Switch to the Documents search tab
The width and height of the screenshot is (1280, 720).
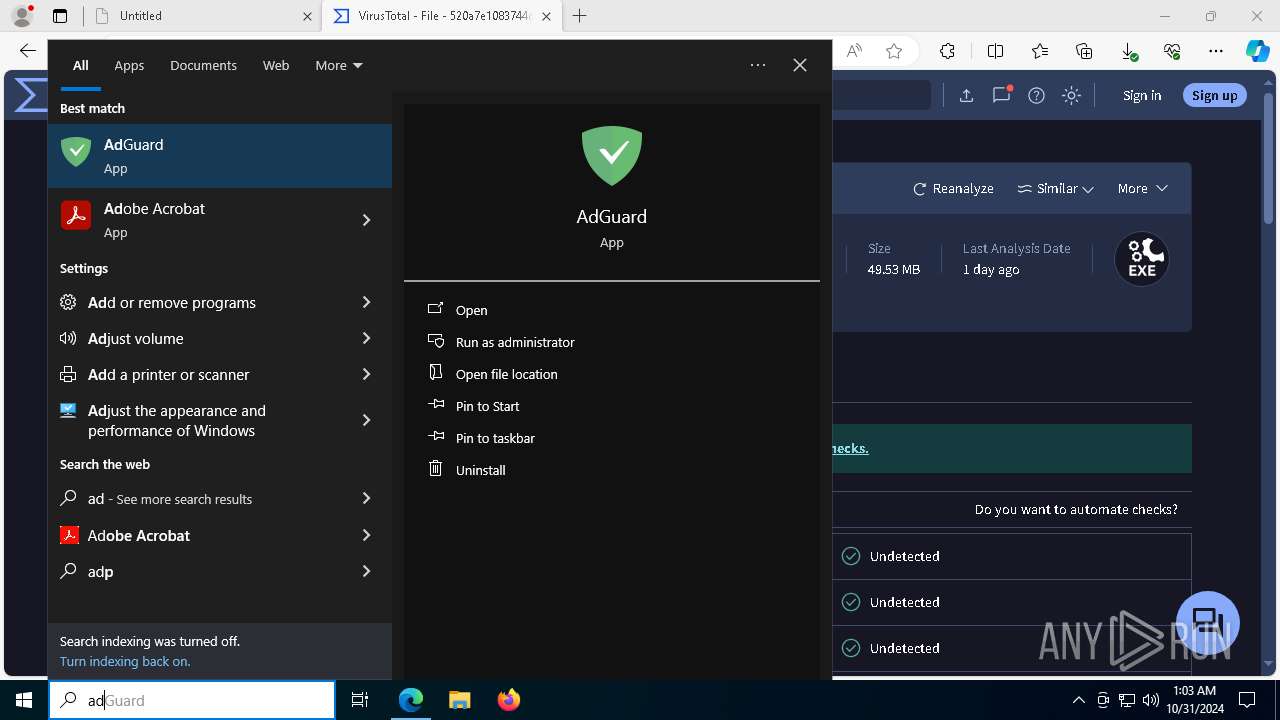pos(203,65)
